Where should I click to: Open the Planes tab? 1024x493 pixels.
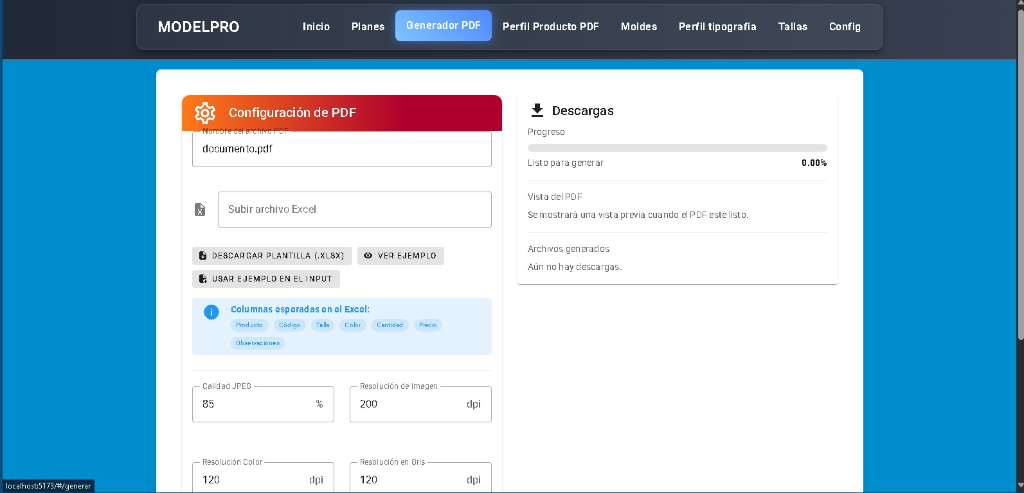368,27
